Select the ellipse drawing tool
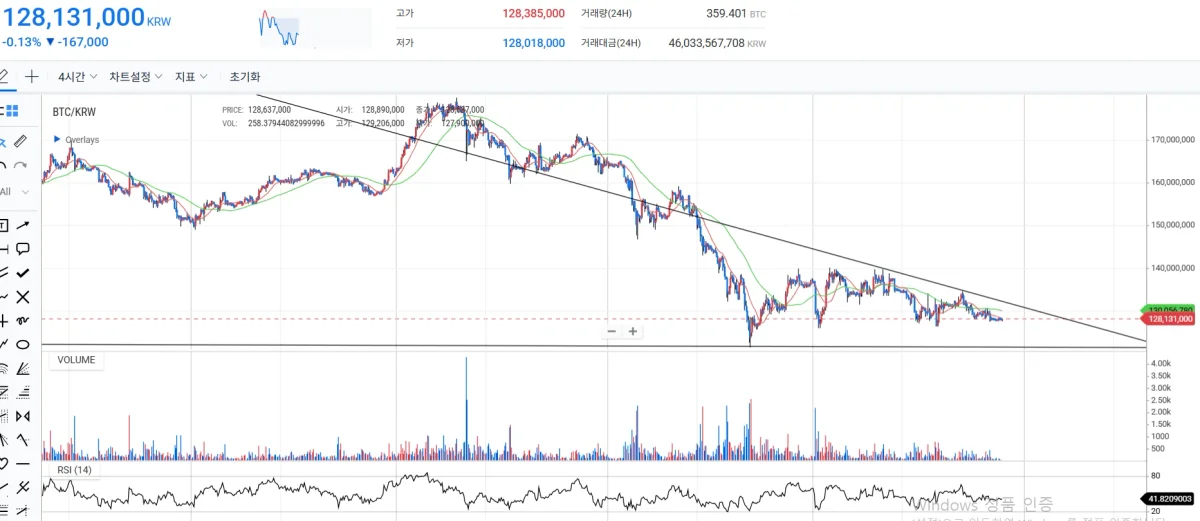Screen dimensions: 1200x521 (22, 344)
